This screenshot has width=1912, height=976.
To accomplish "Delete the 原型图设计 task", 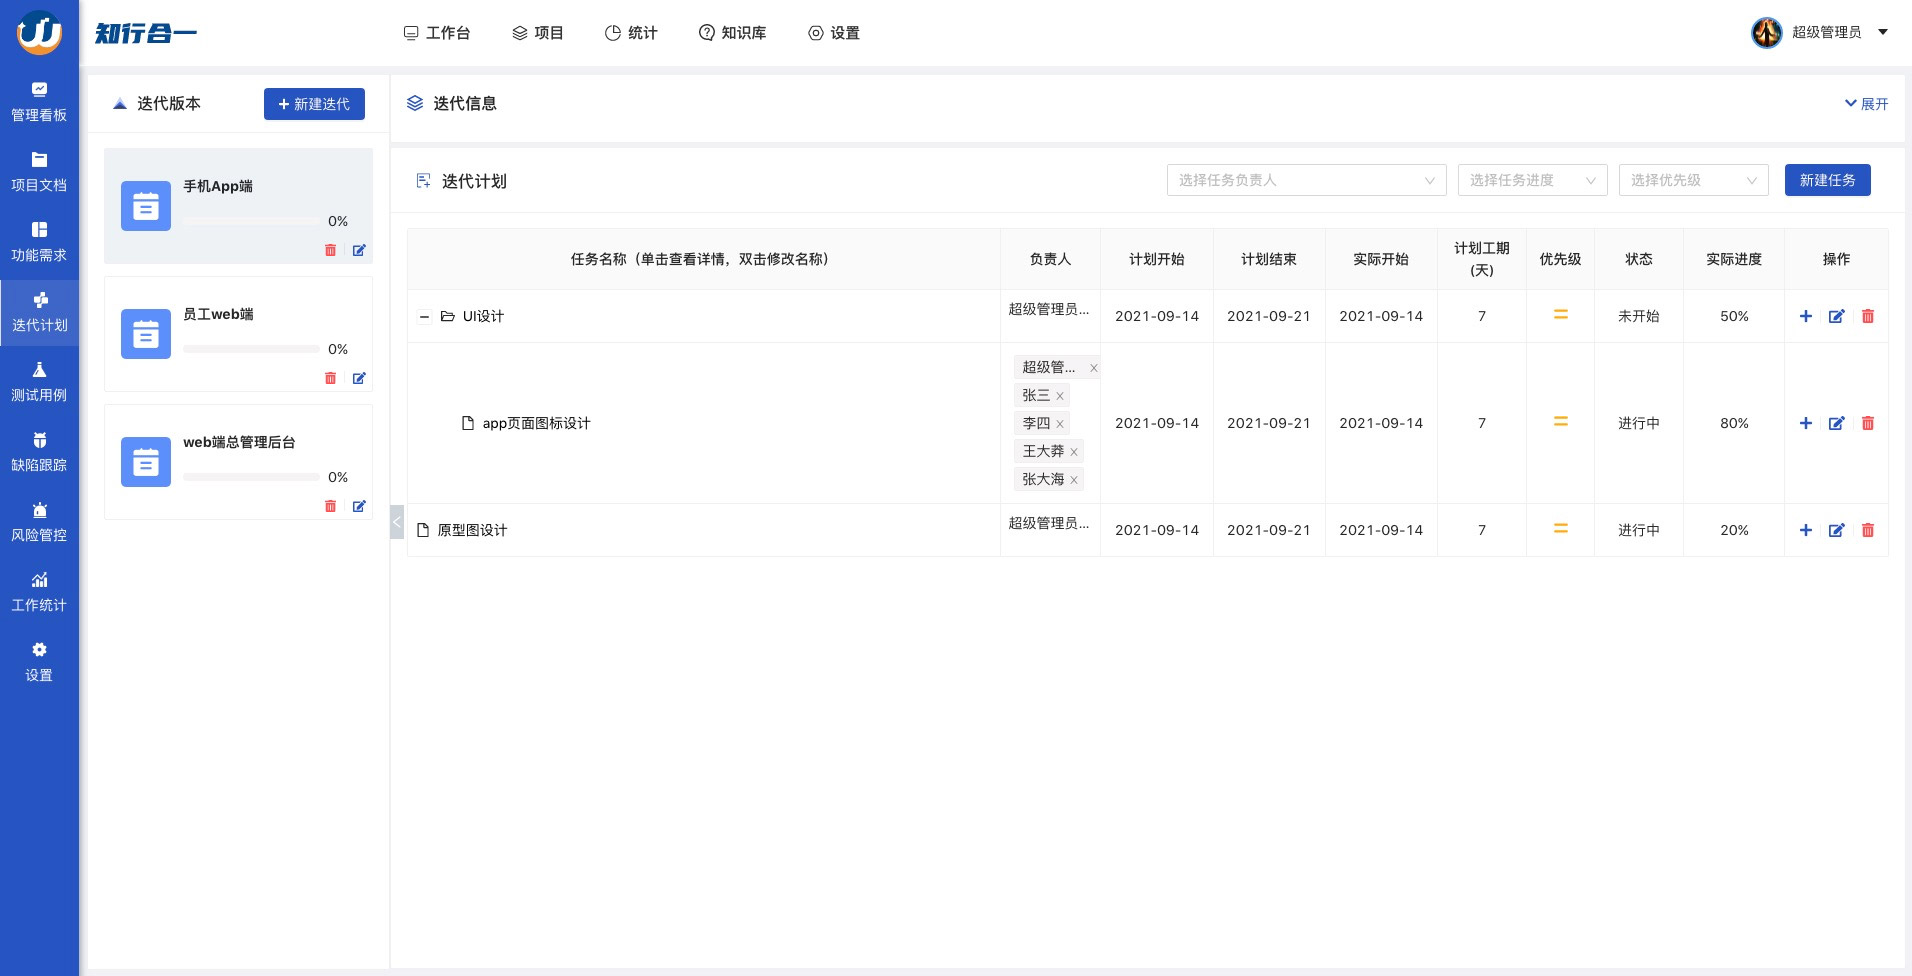I will [1867, 530].
